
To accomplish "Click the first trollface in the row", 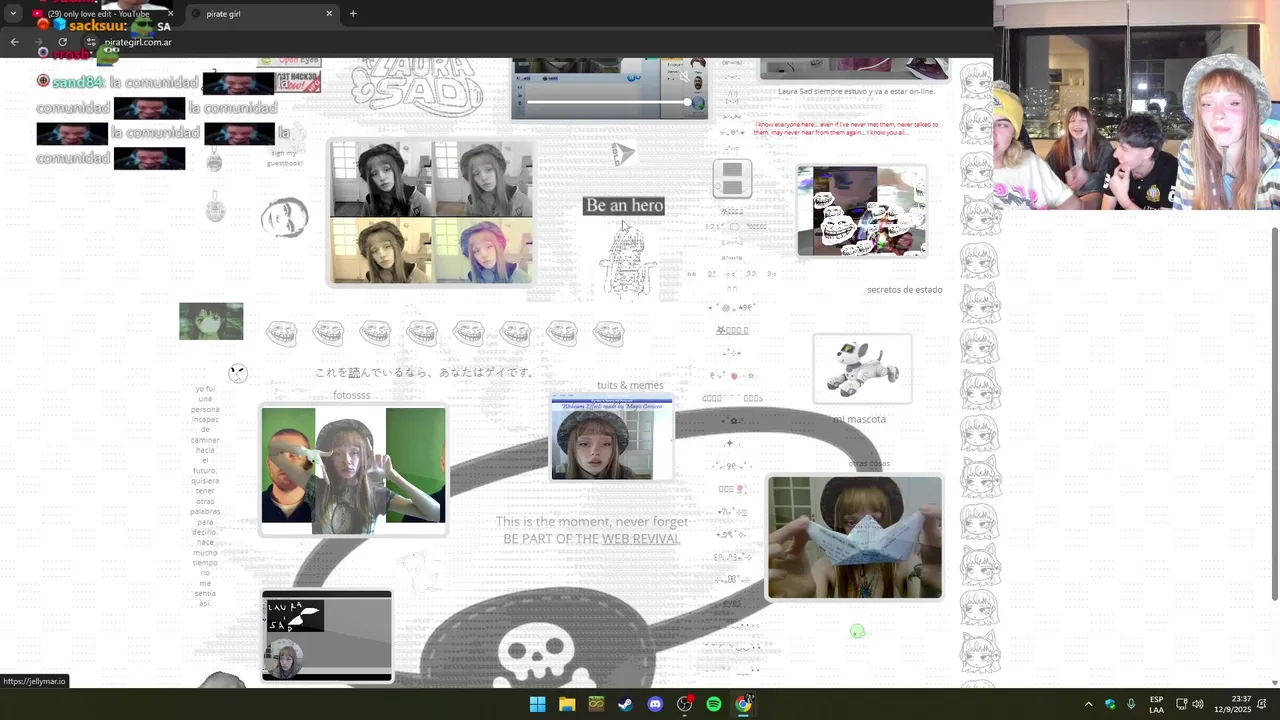I will coord(282,333).
